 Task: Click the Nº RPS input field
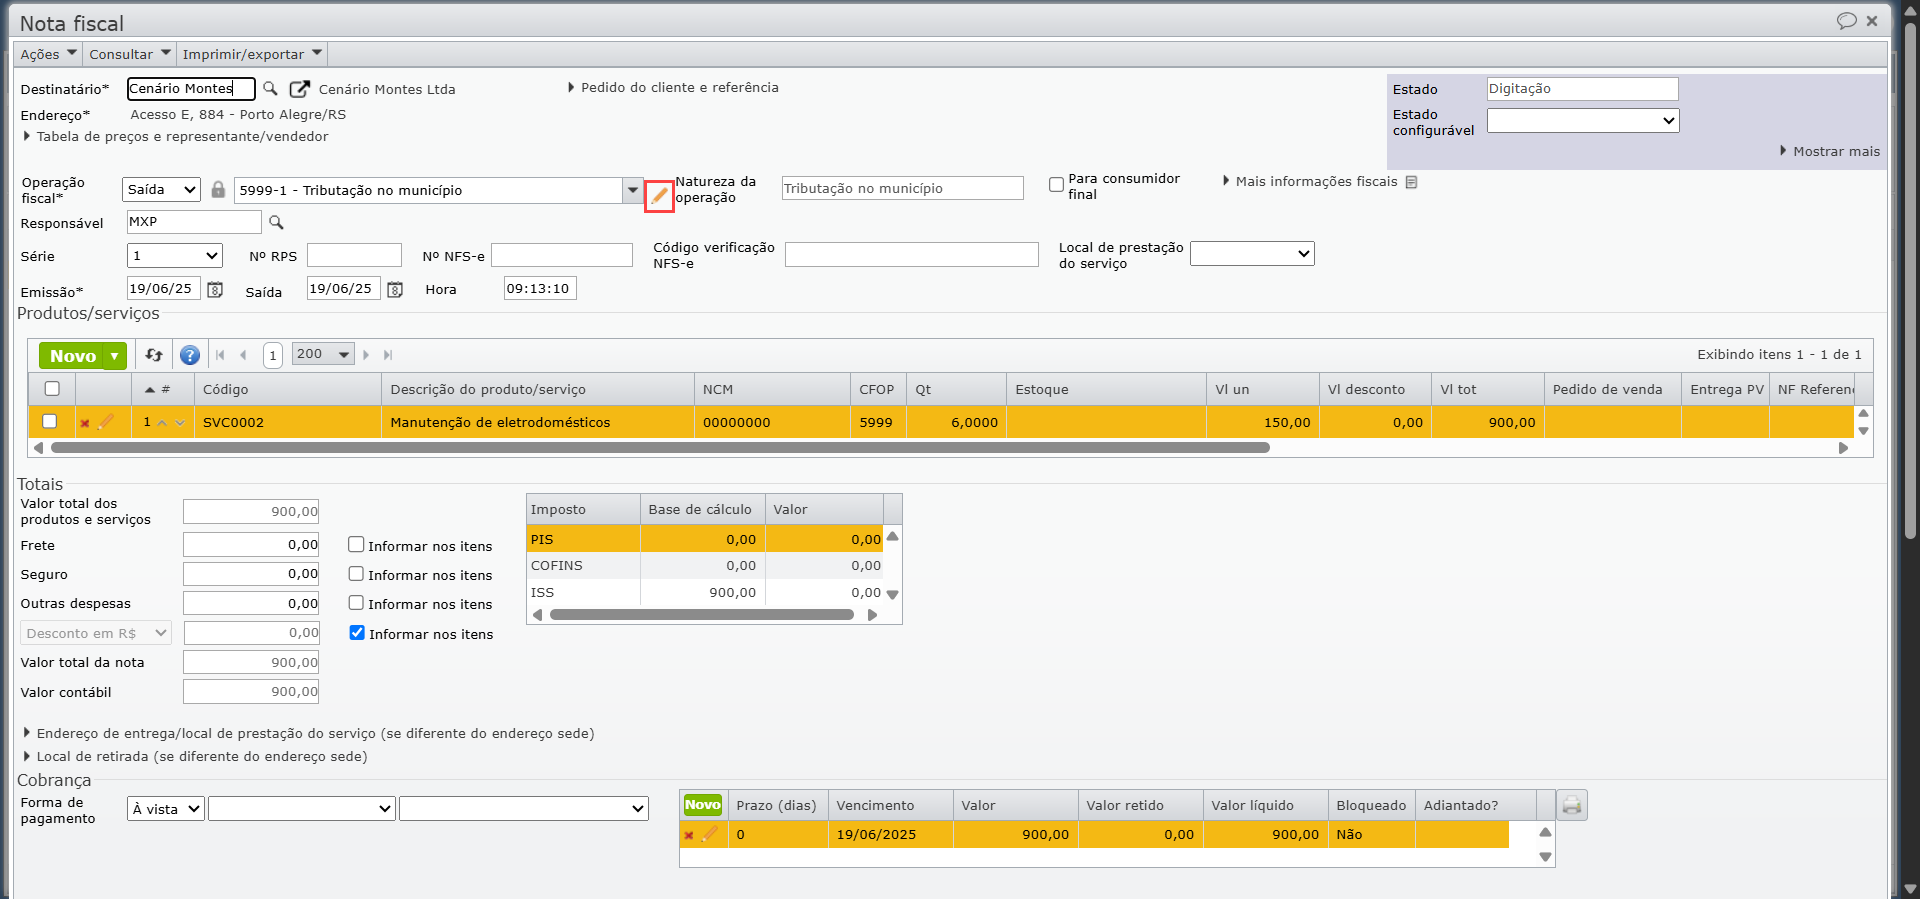pos(354,256)
